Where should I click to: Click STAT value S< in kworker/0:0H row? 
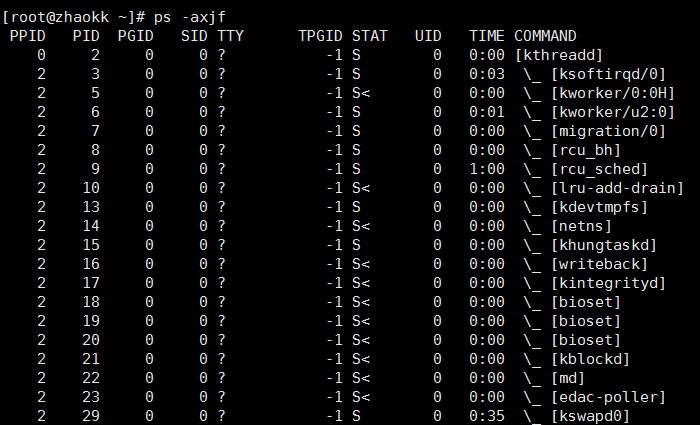[x=361, y=93]
